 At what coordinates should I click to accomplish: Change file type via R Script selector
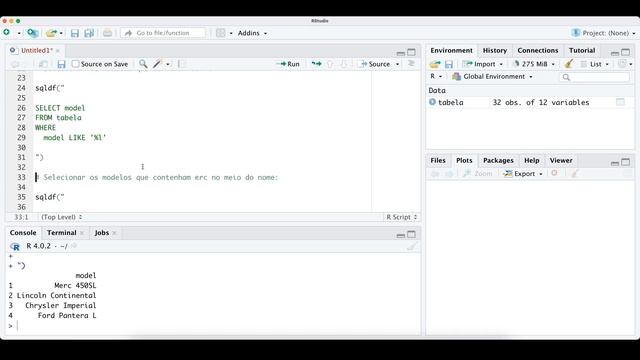click(402, 217)
